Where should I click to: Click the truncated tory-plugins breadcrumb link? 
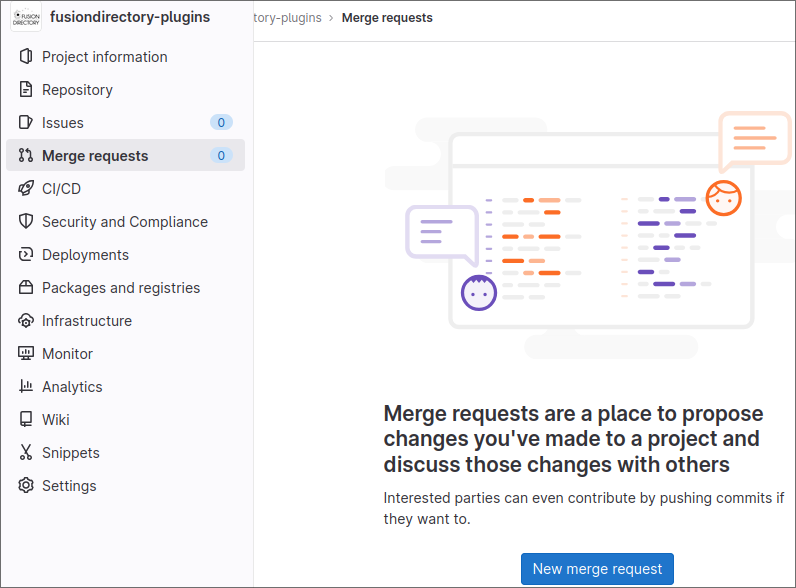click(x=287, y=18)
